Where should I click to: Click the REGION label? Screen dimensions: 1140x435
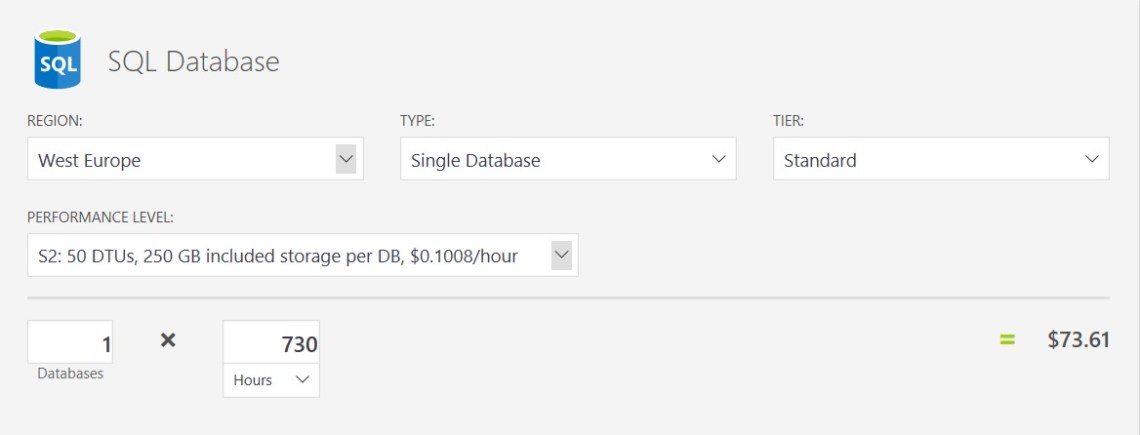pyautogui.click(x=55, y=121)
